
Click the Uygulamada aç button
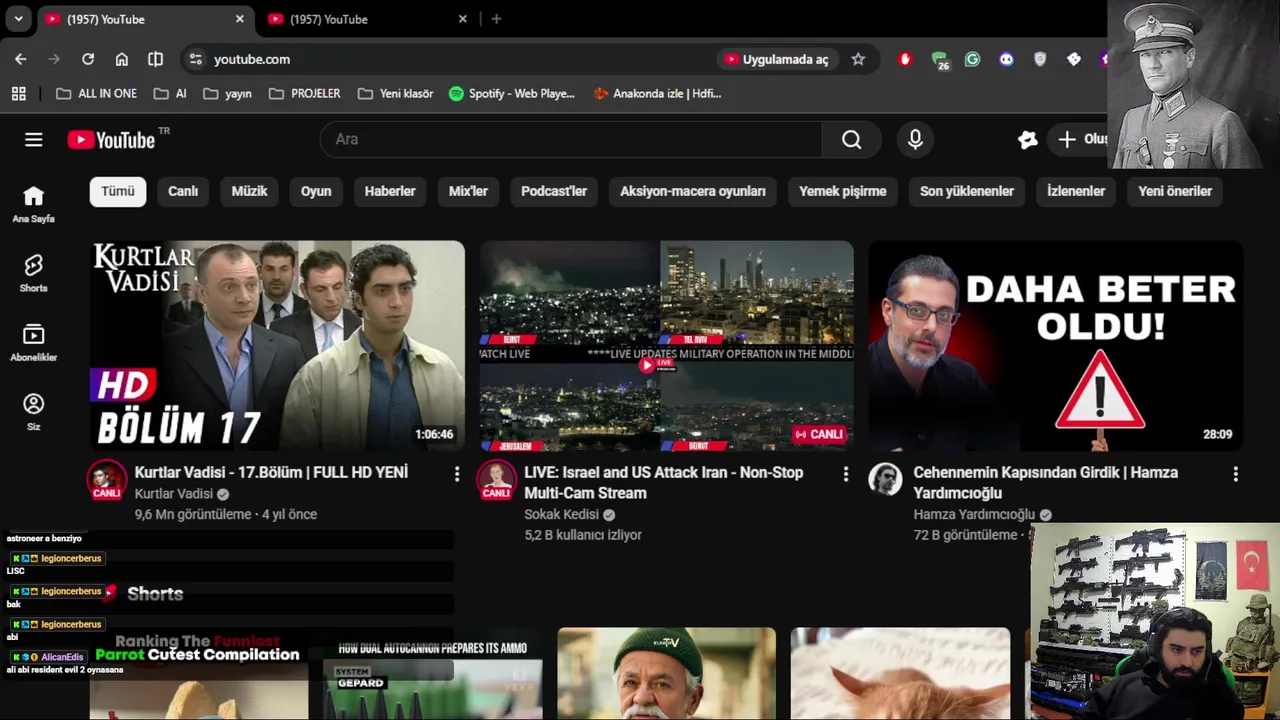tap(777, 59)
